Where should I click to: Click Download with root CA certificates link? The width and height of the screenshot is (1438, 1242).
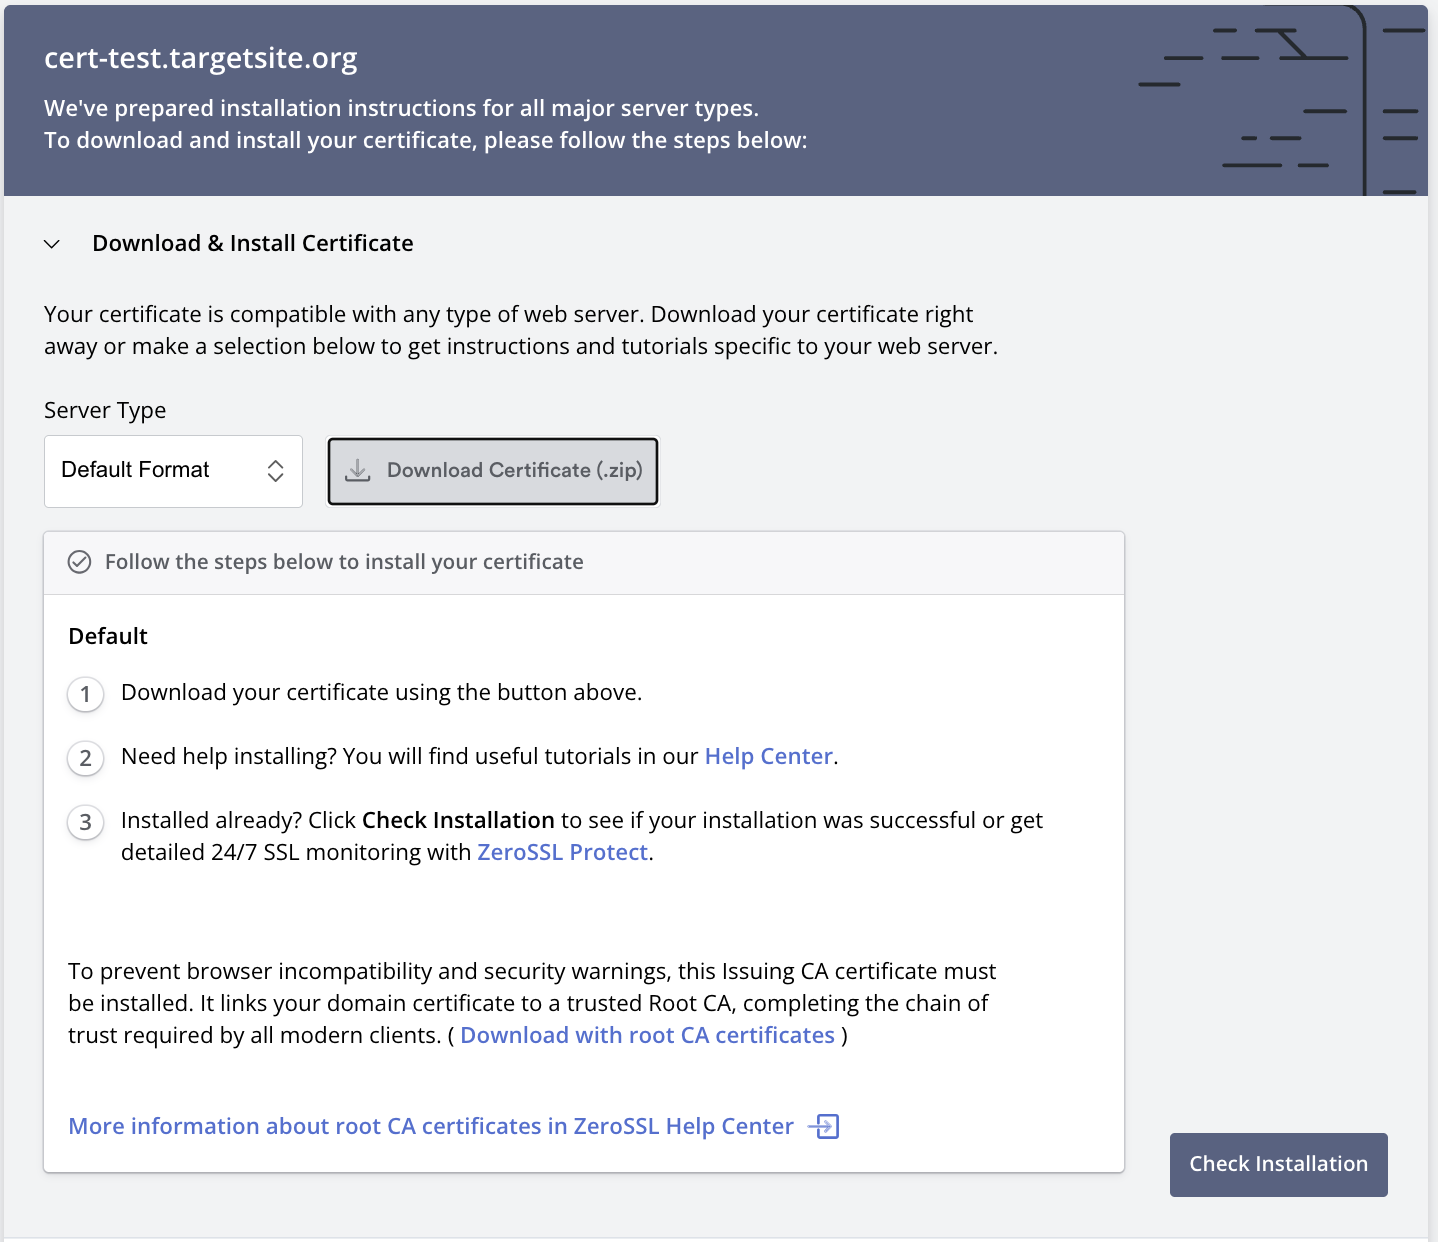(x=647, y=1035)
